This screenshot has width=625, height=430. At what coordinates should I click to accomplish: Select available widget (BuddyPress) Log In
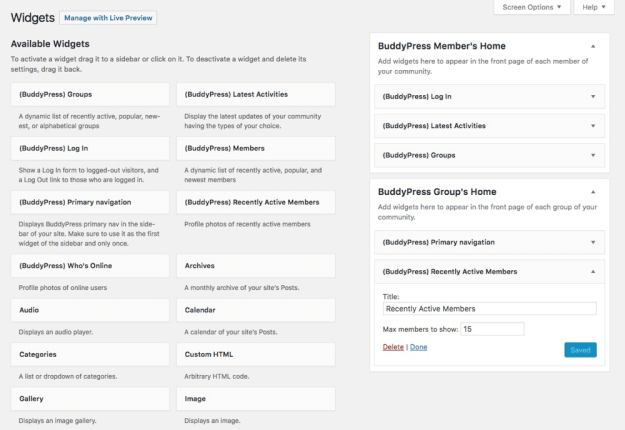point(90,148)
